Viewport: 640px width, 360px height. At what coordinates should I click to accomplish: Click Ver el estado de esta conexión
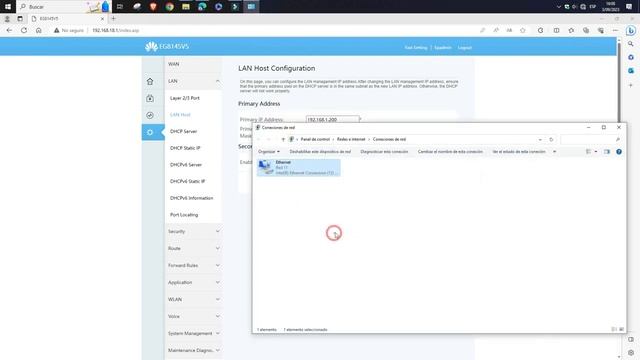click(519, 152)
